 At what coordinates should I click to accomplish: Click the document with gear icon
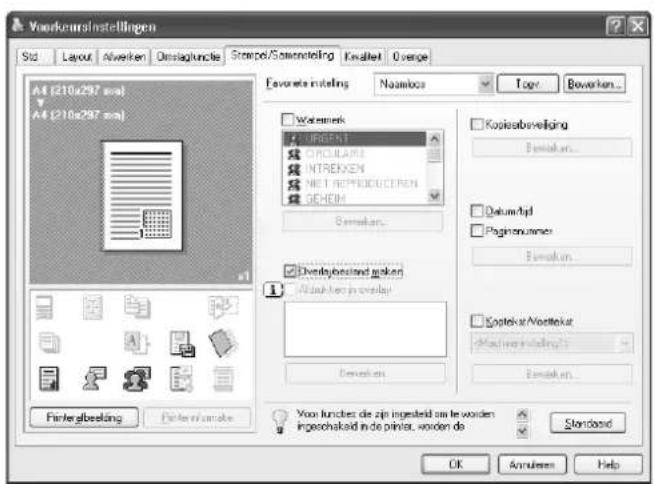click(x=181, y=379)
